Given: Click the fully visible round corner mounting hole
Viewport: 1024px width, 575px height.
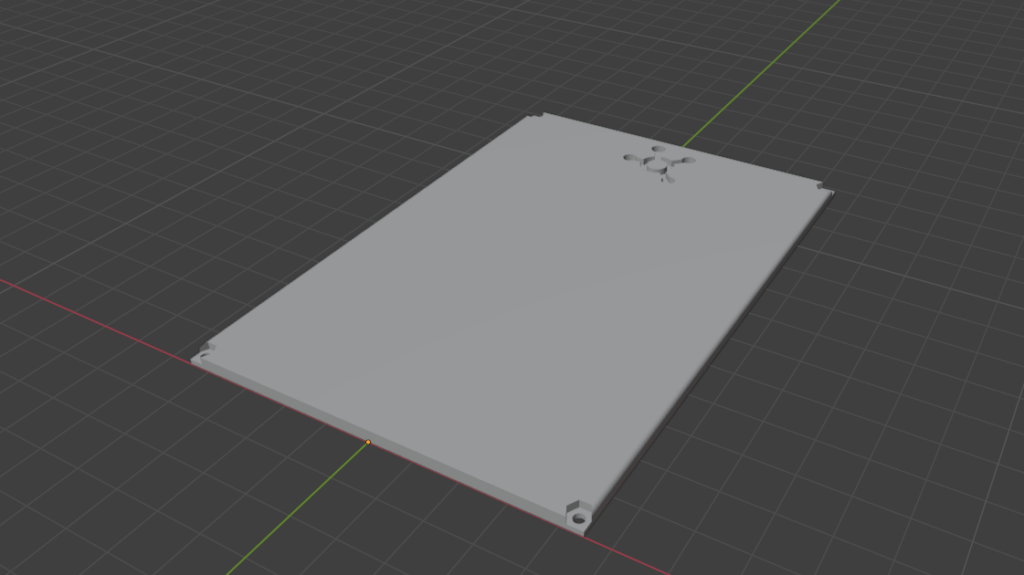Looking at the screenshot, I should [579, 519].
